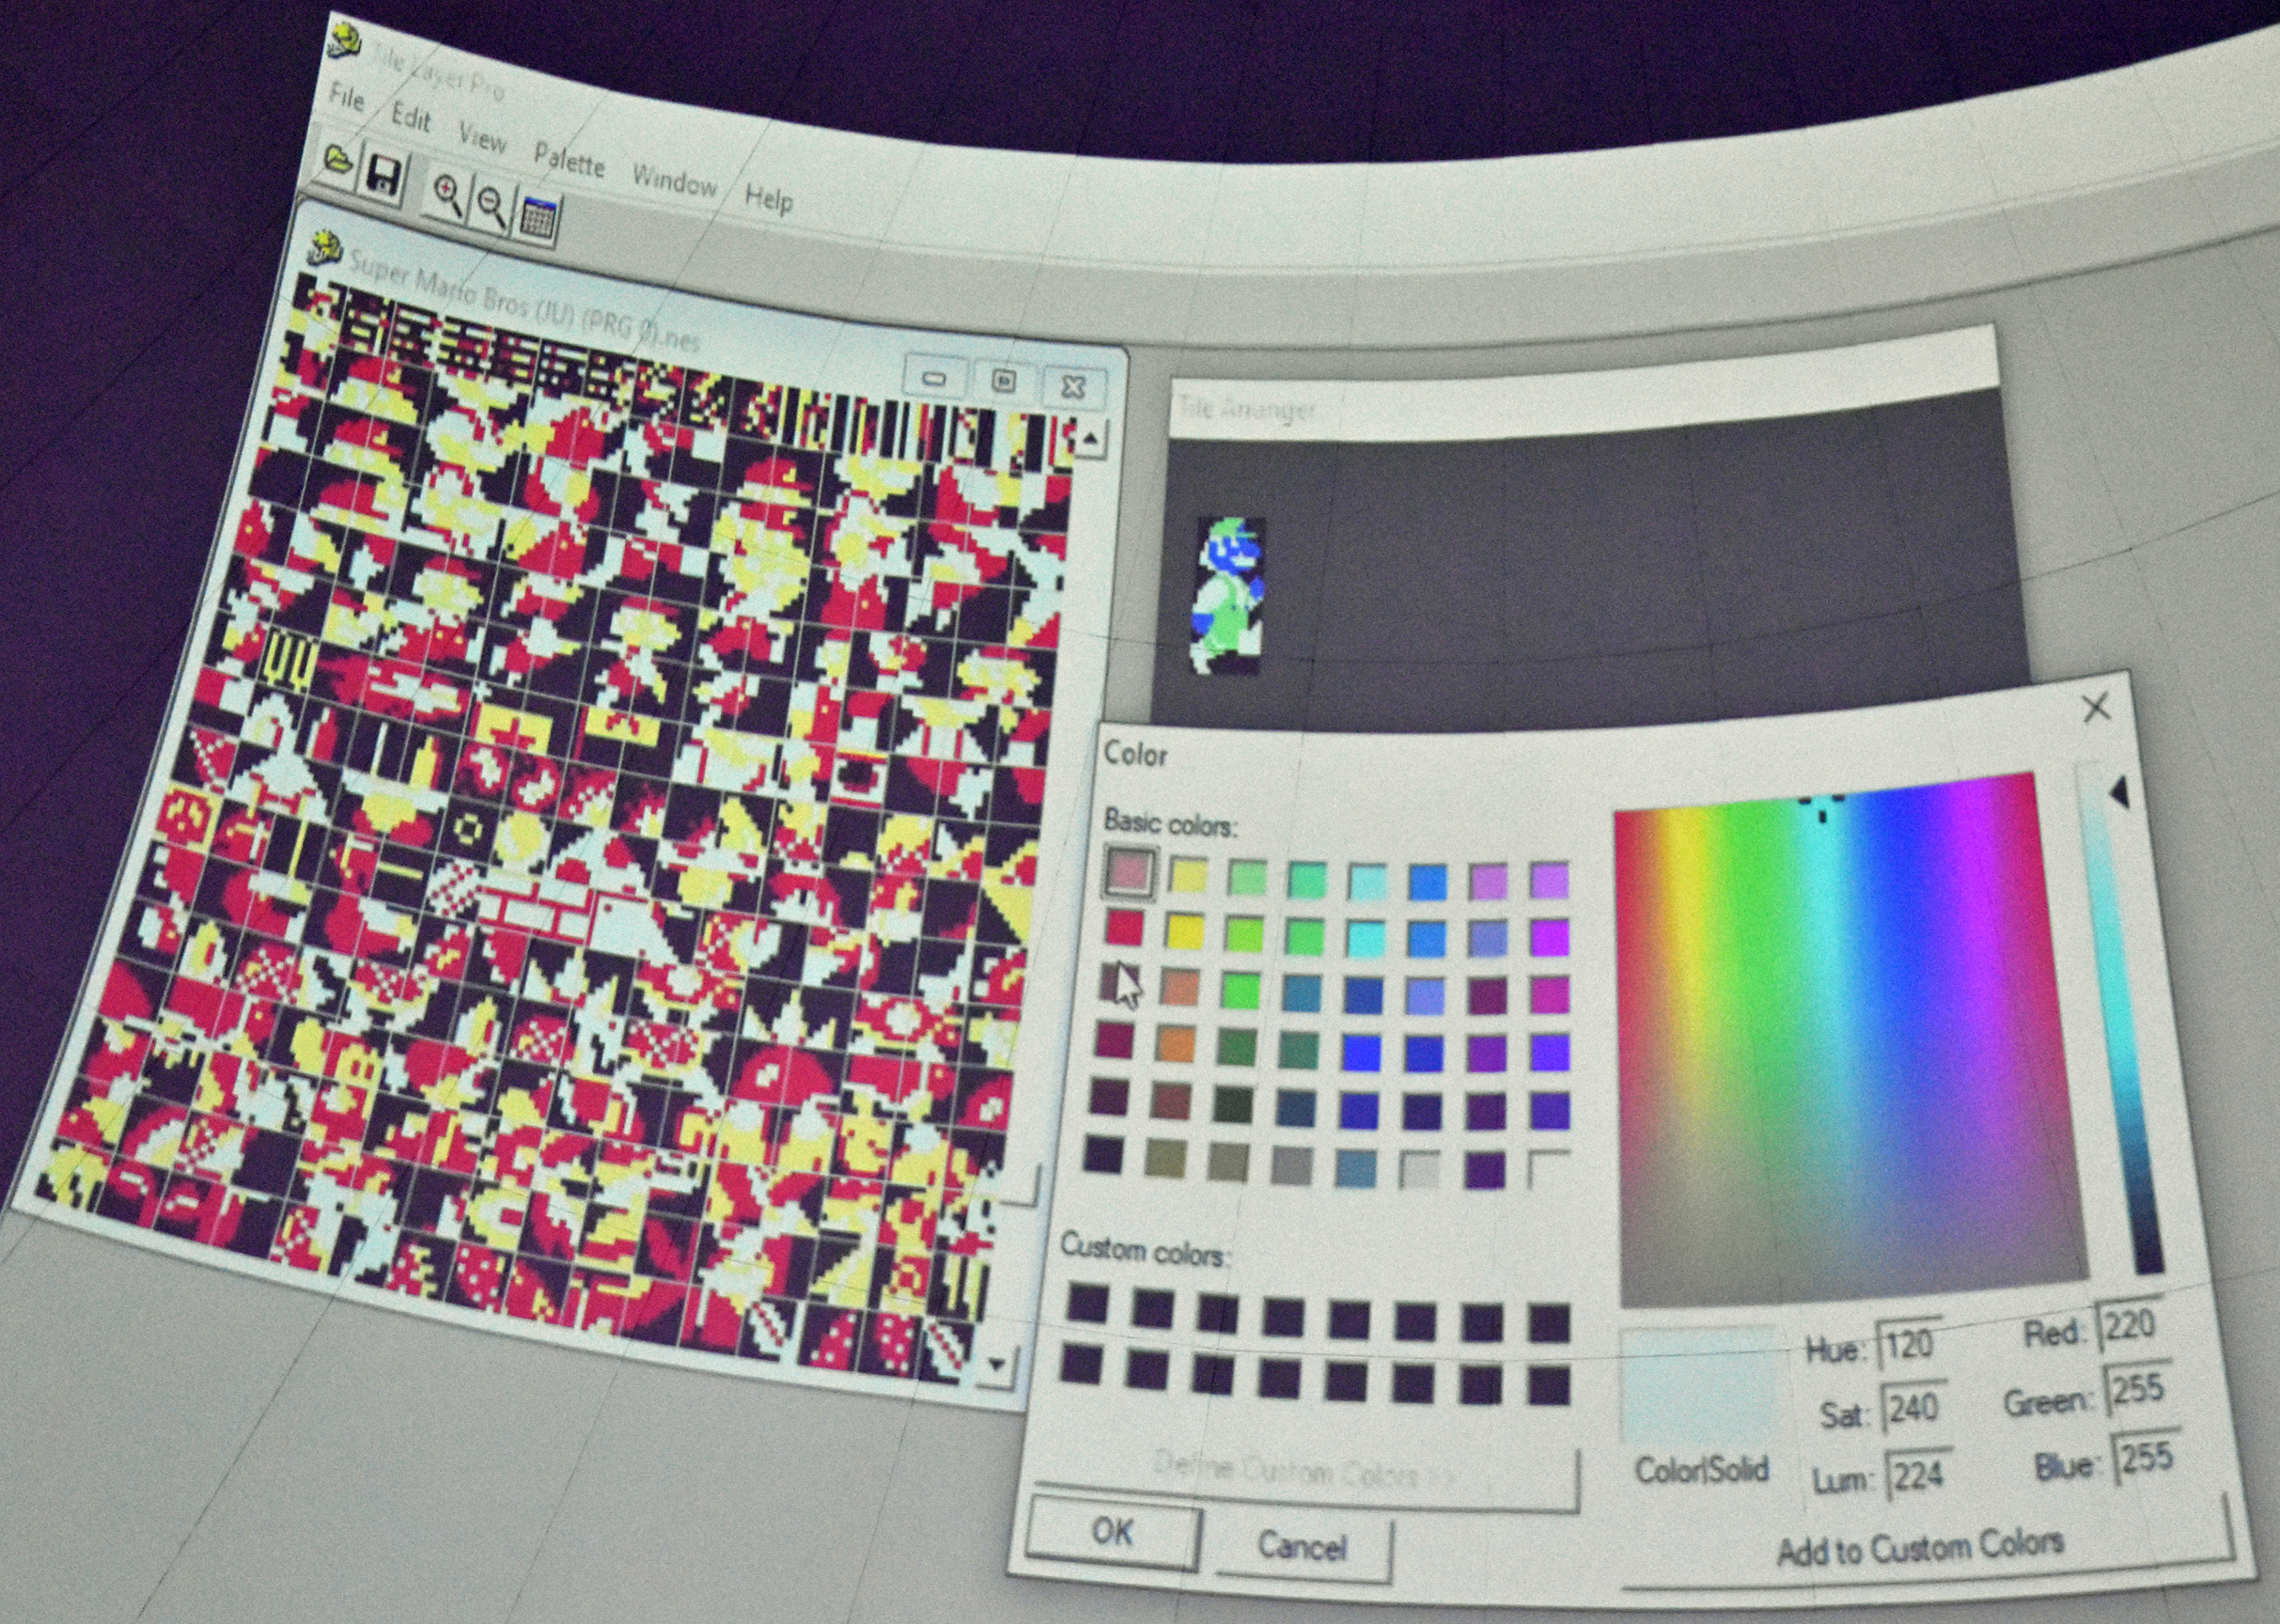Click the Luigi sprite in Tile Arranger
Screen dimensions: 2280x1624
click(1230, 595)
